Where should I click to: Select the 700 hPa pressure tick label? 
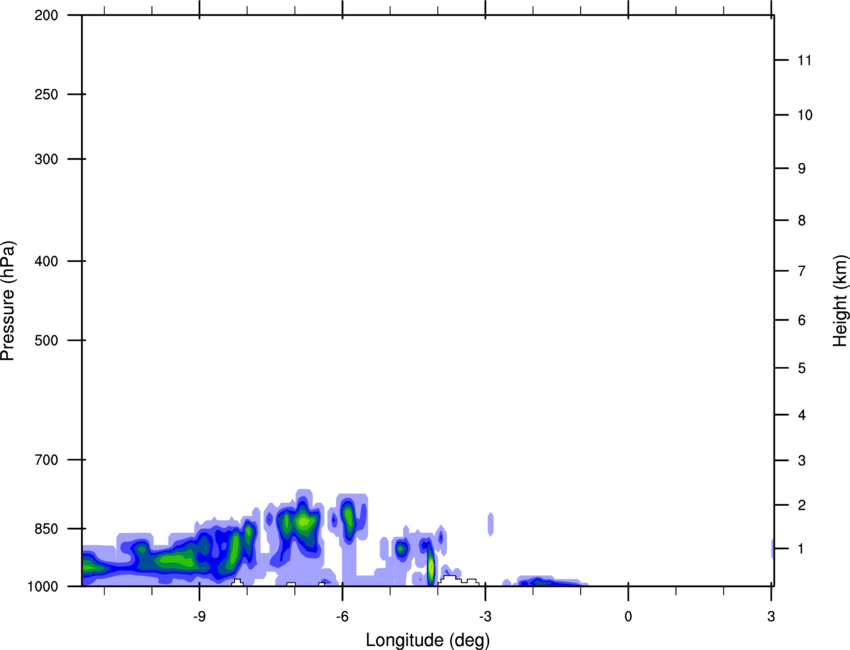(x=48, y=460)
